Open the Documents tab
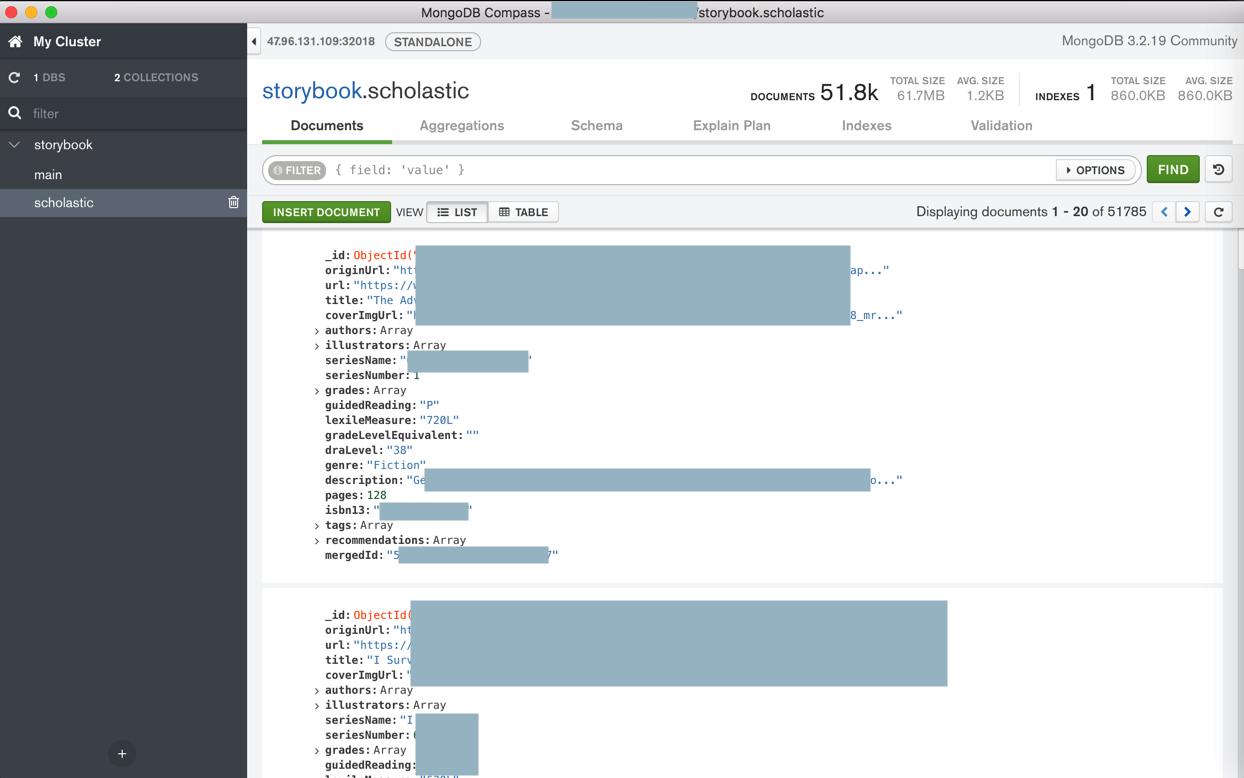 pyautogui.click(x=327, y=126)
